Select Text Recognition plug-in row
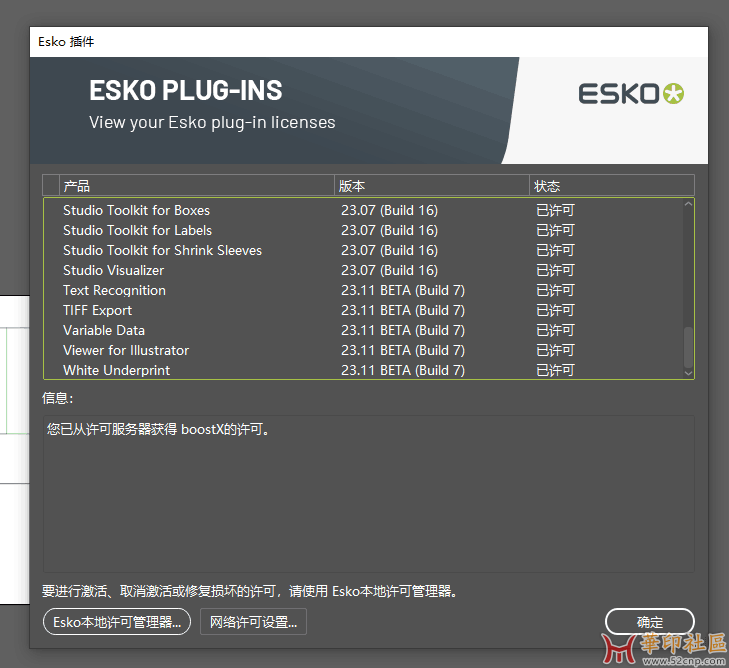This screenshot has height=668, width=729. (364, 290)
